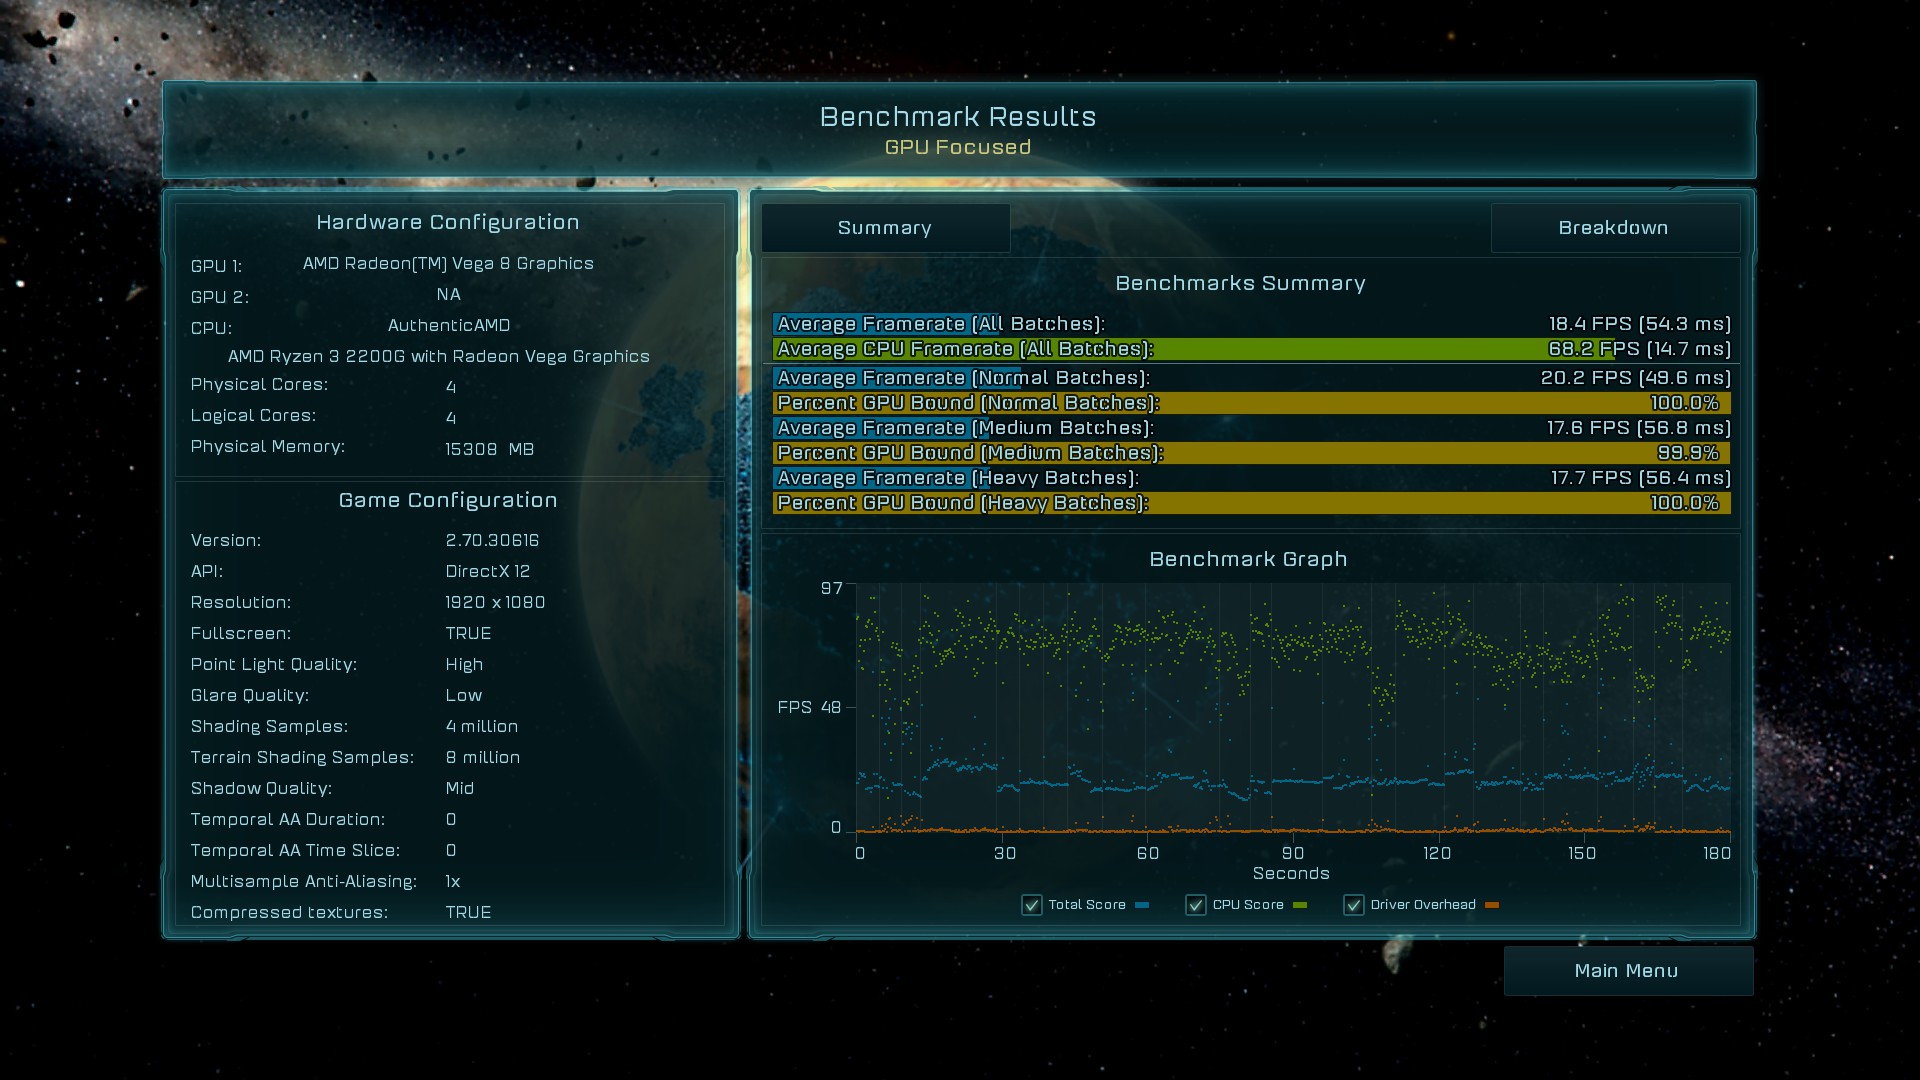Uncheck the Total Score checkbox
The height and width of the screenshot is (1080, 1920).
point(1031,905)
